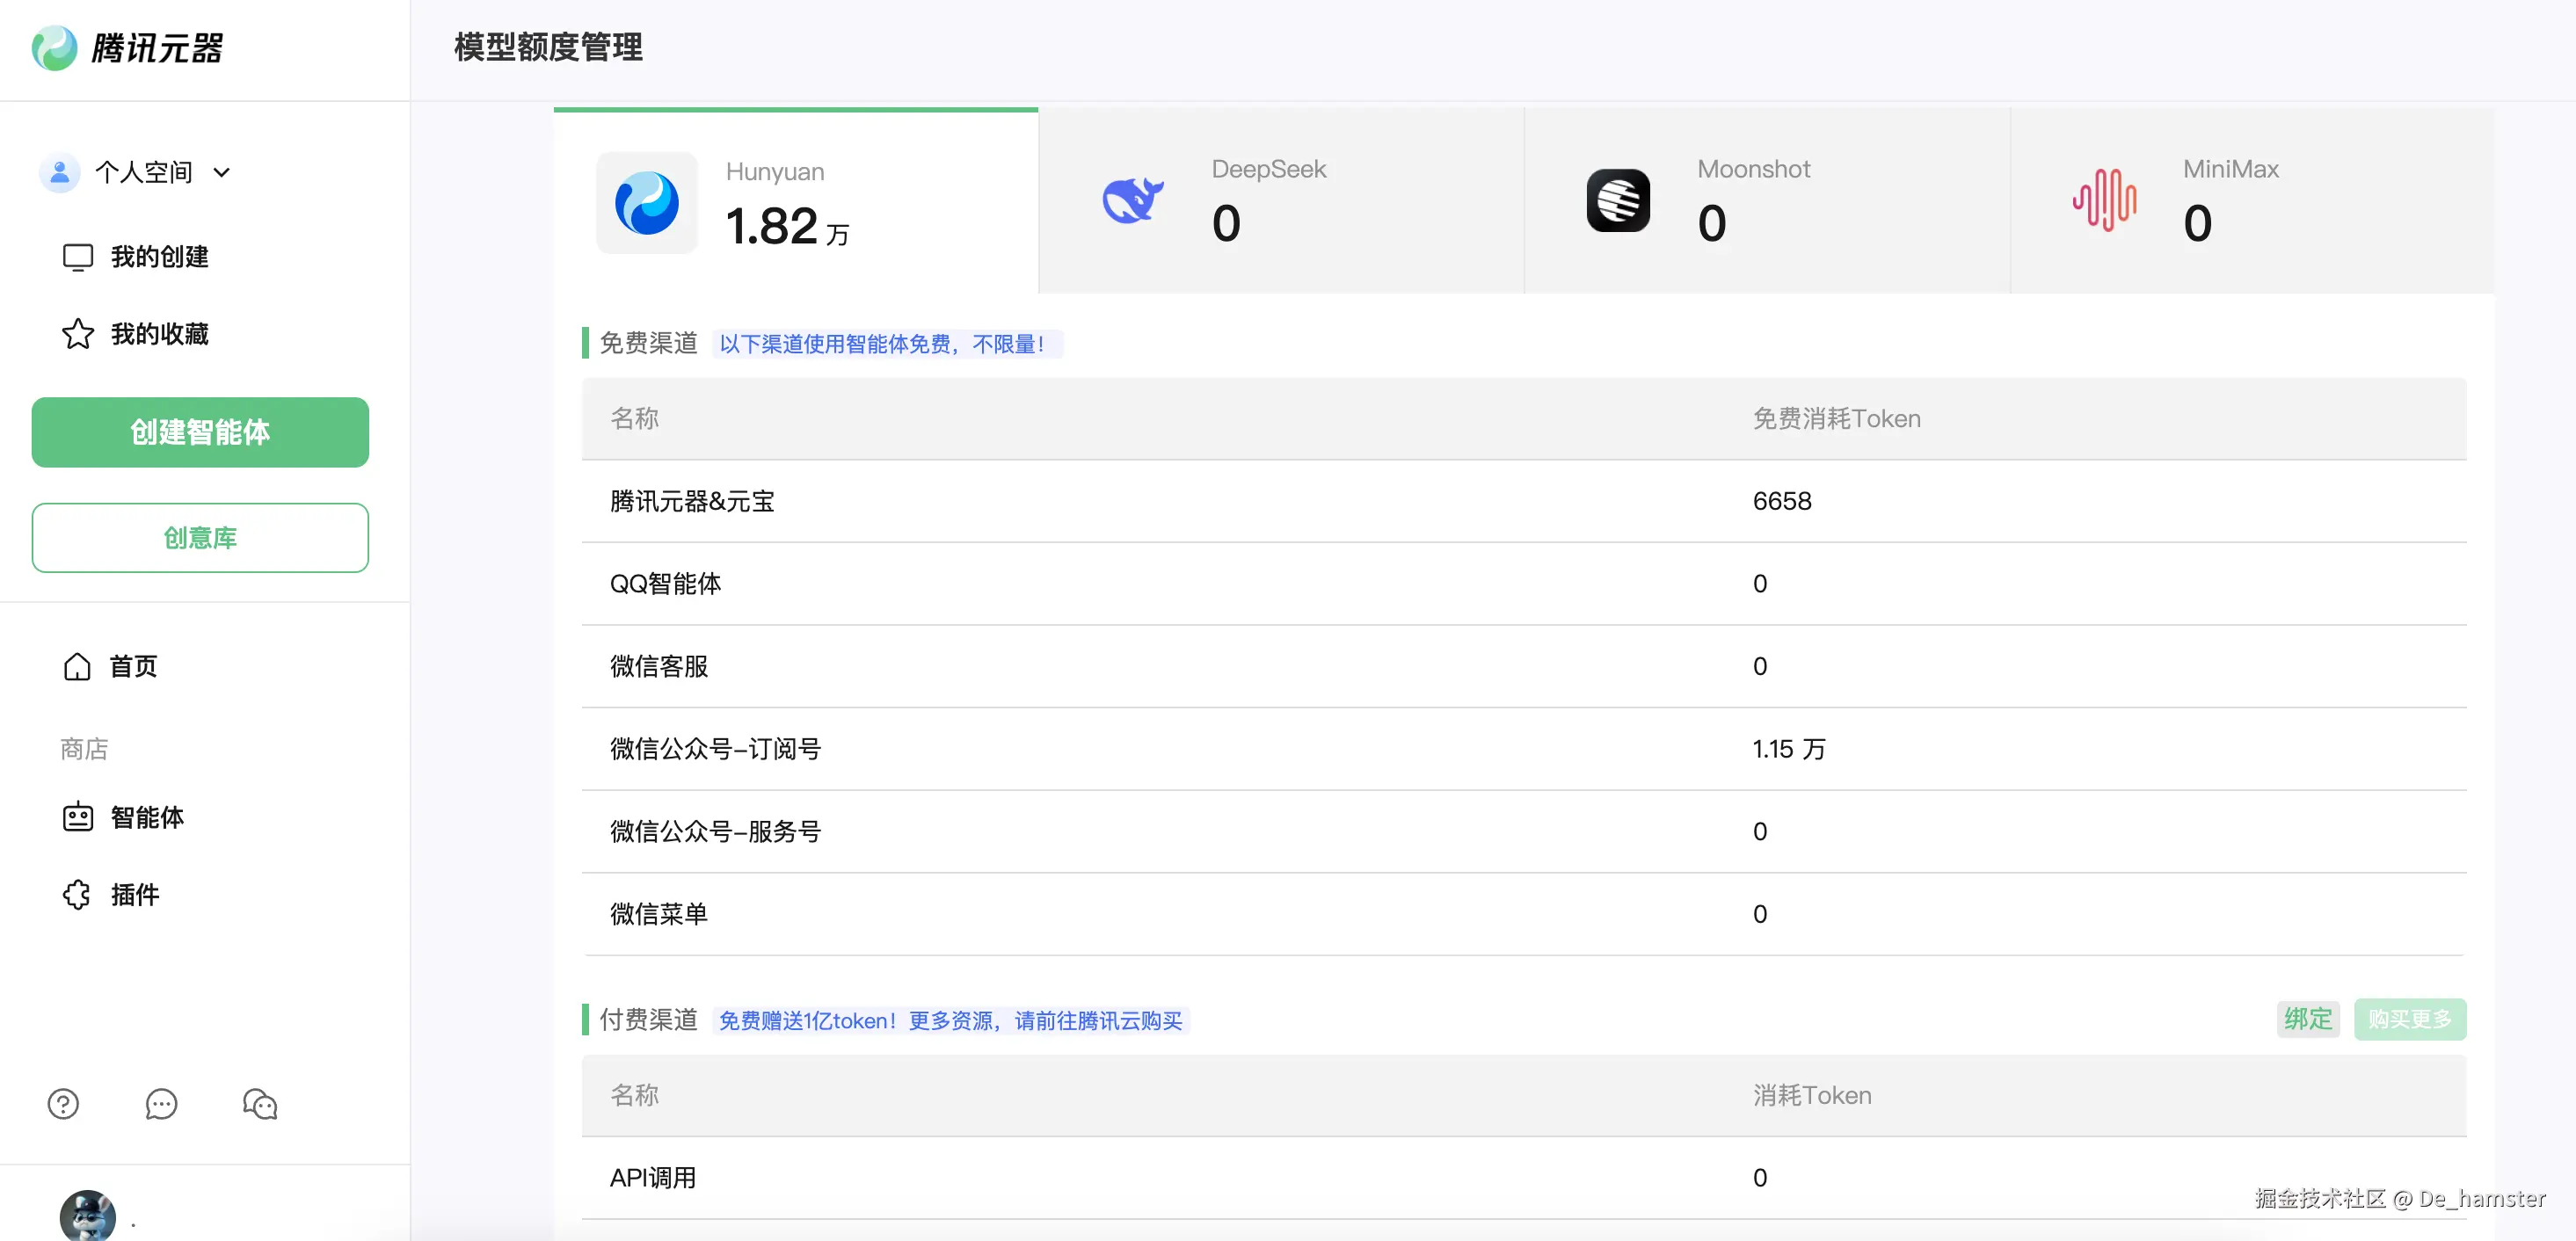Open the feedback chat bubble icon
The image size is (2576, 1241).
pyautogui.click(x=161, y=1104)
